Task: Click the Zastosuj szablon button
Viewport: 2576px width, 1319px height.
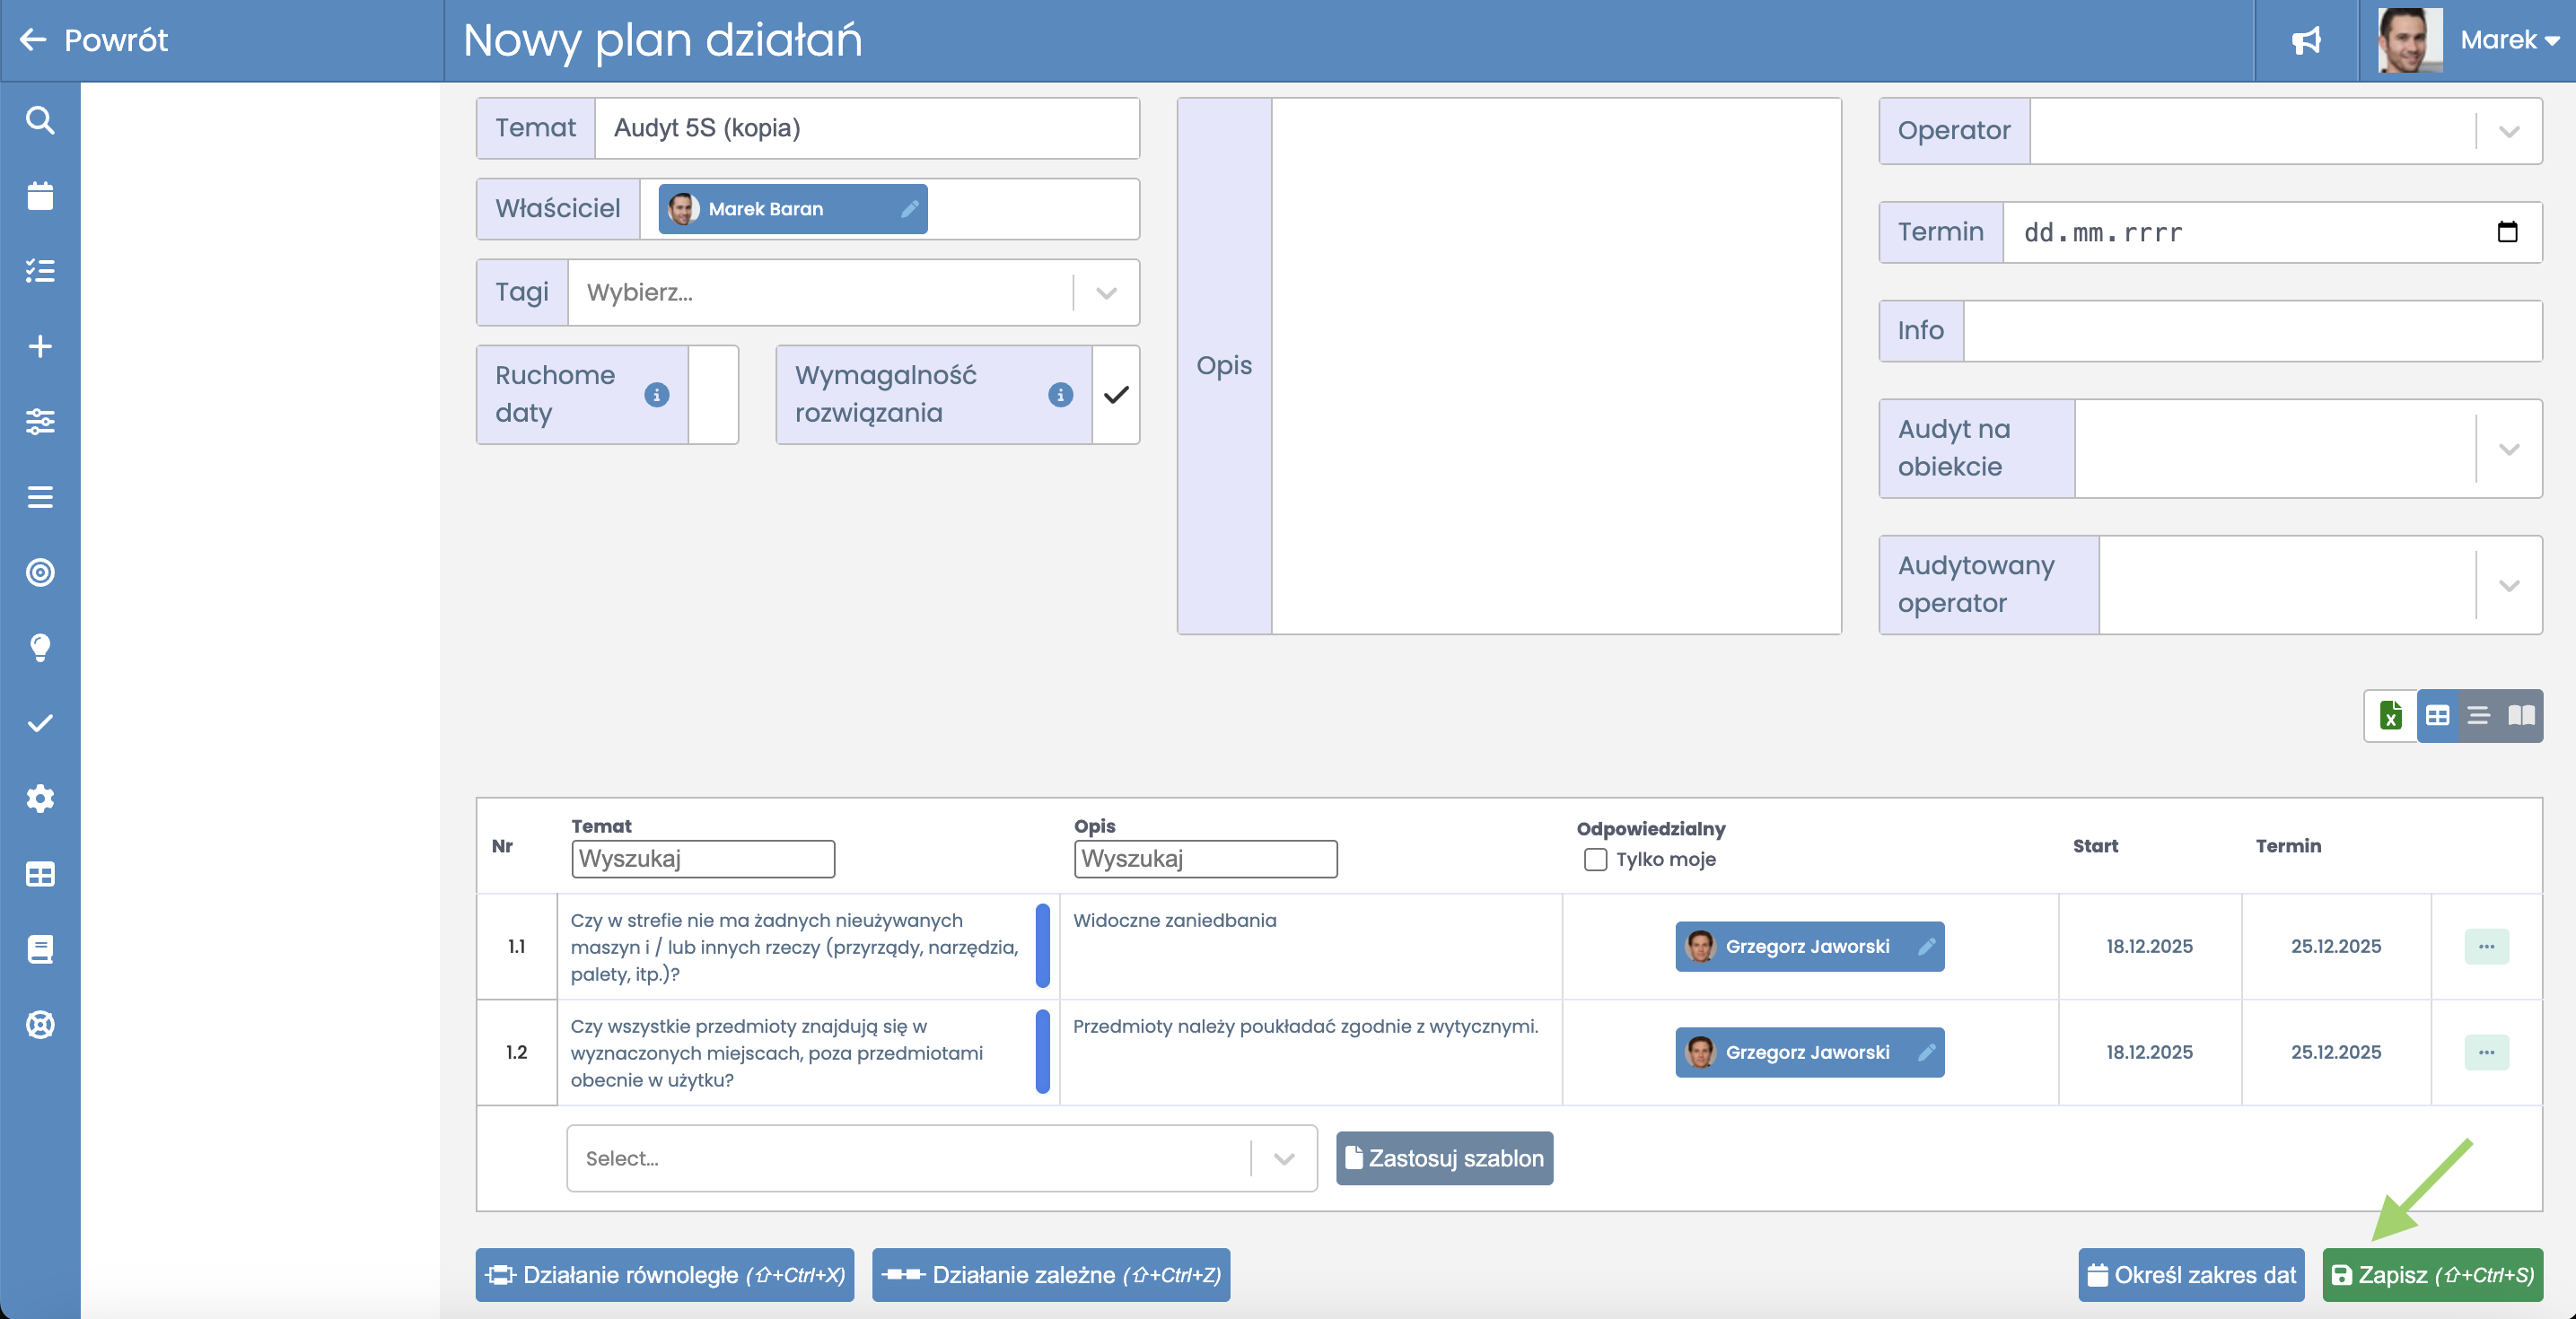Action: coord(1444,1158)
